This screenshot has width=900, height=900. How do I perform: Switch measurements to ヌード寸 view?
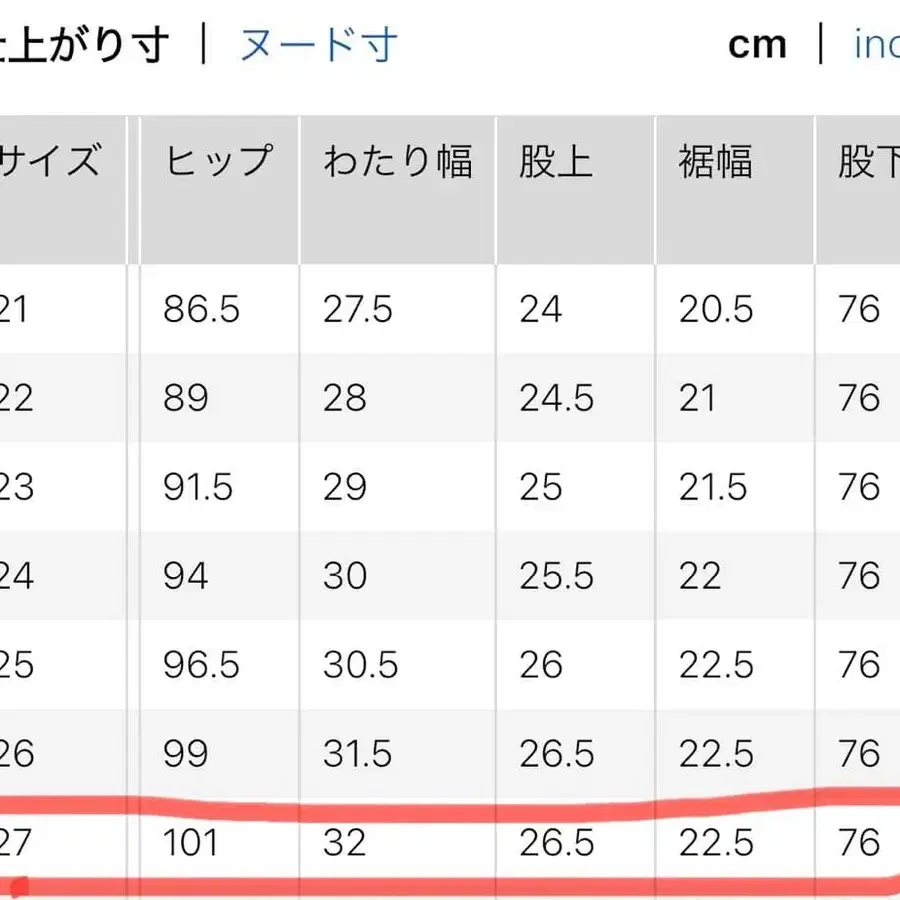pyautogui.click(x=316, y=43)
